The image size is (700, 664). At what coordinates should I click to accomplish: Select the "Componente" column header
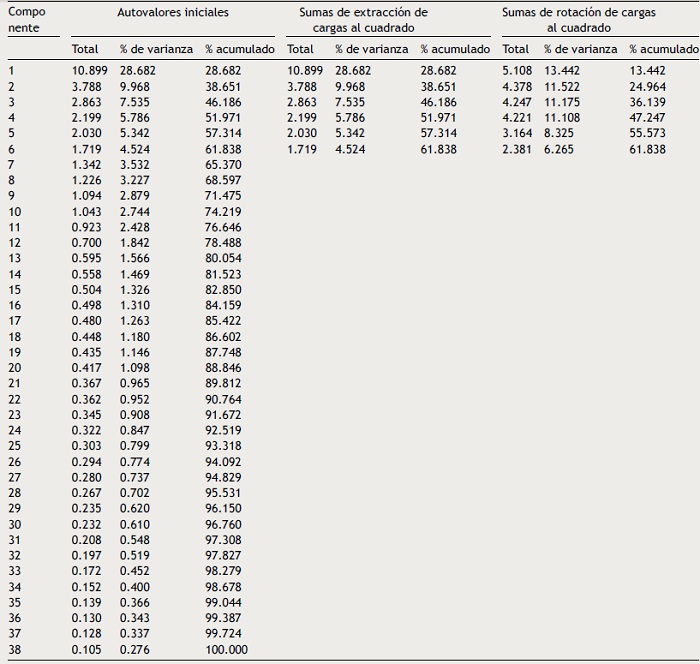coord(27,20)
